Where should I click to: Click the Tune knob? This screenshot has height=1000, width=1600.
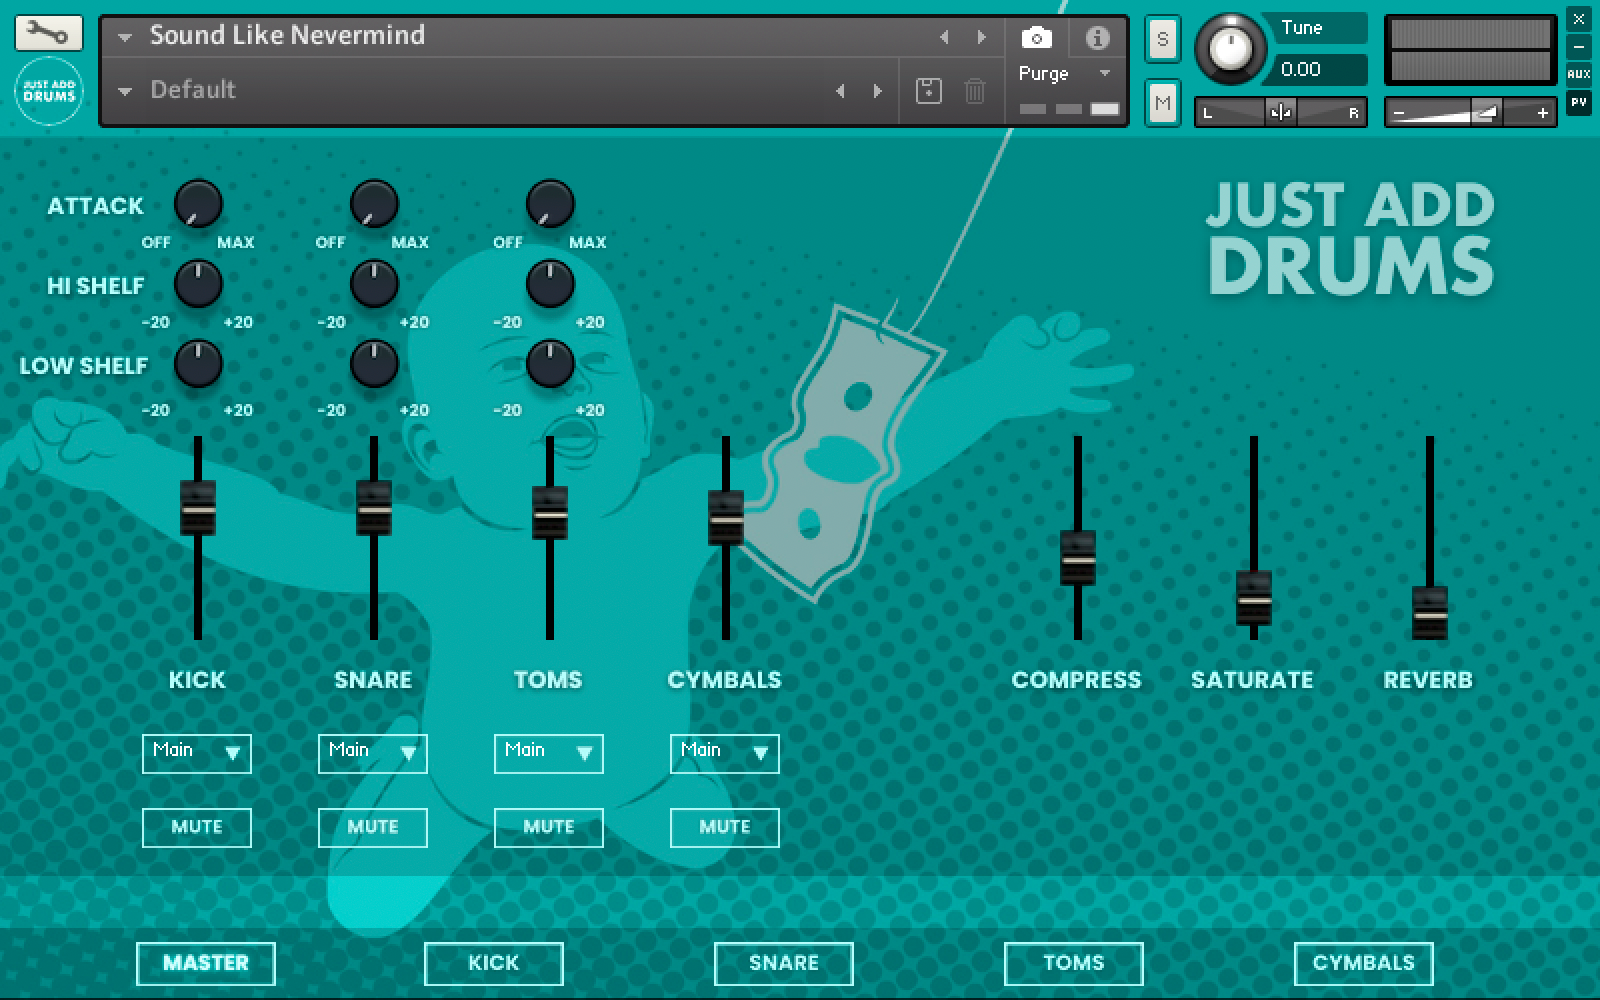tap(1230, 48)
